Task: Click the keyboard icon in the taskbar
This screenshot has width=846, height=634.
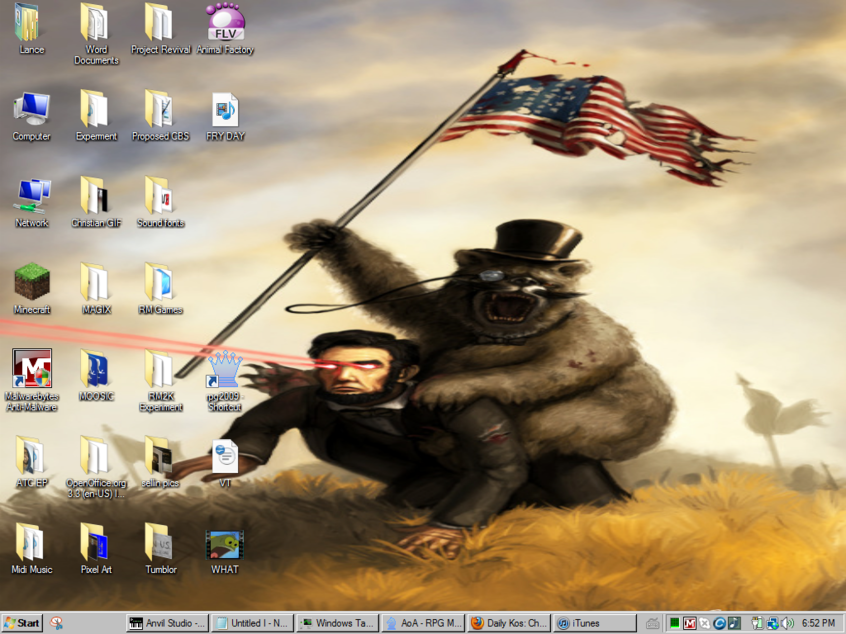Action: click(652, 624)
